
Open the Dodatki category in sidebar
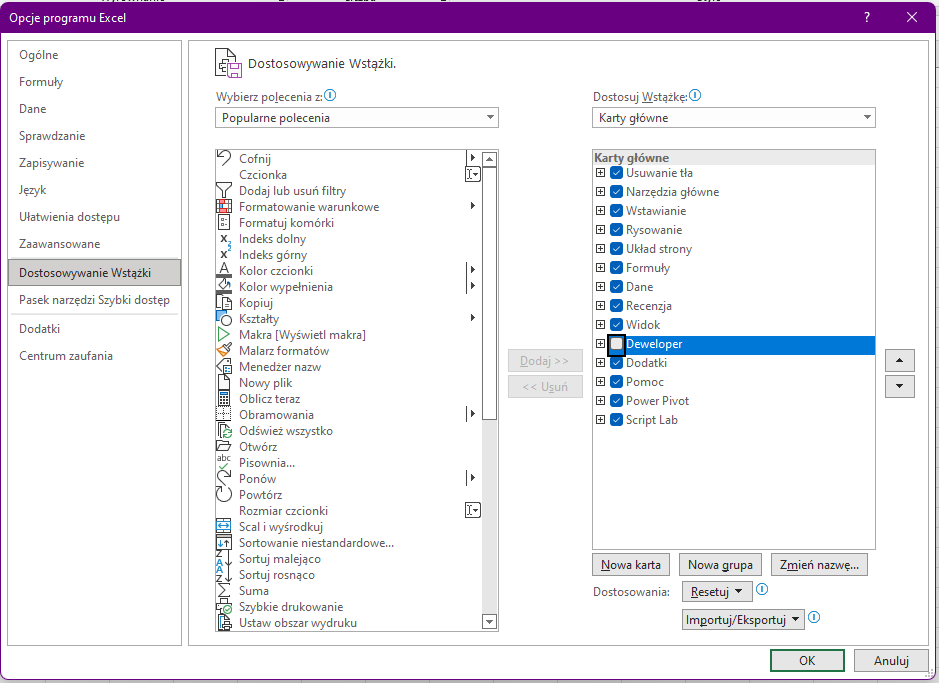tap(94, 329)
